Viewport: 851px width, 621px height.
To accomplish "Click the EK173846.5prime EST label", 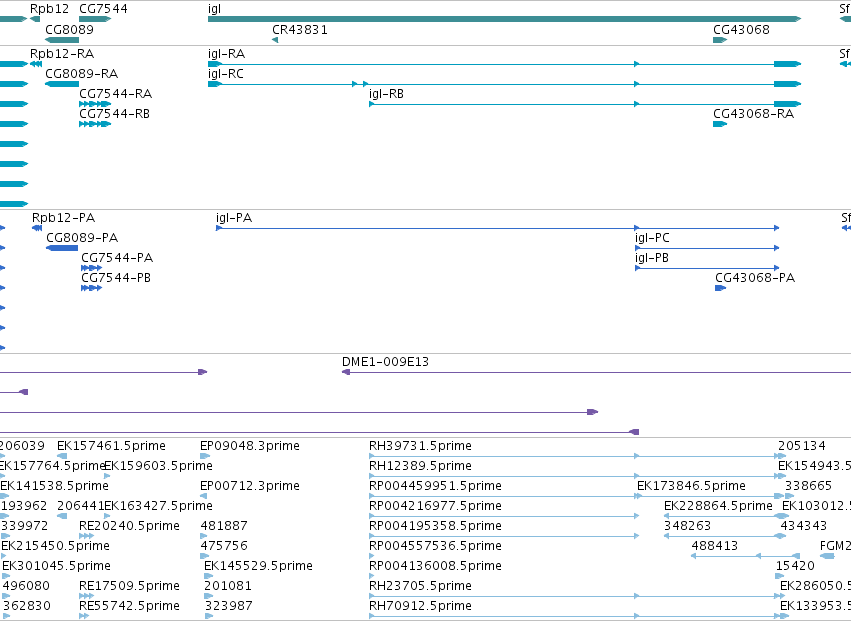I will click(x=691, y=485).
